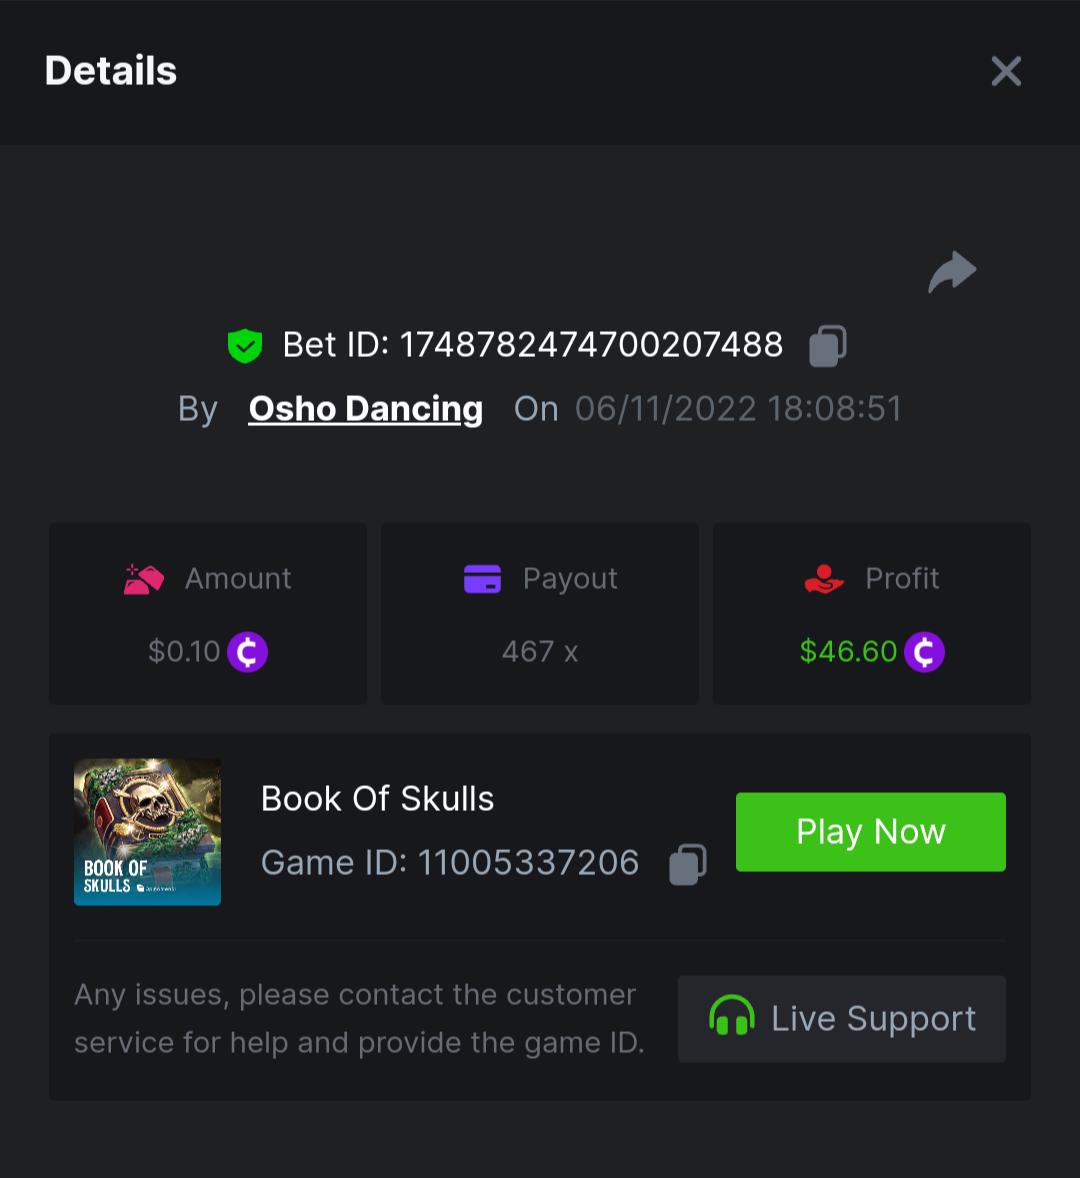
Task: Close the Details dialog
Action: coord(1006,71)
